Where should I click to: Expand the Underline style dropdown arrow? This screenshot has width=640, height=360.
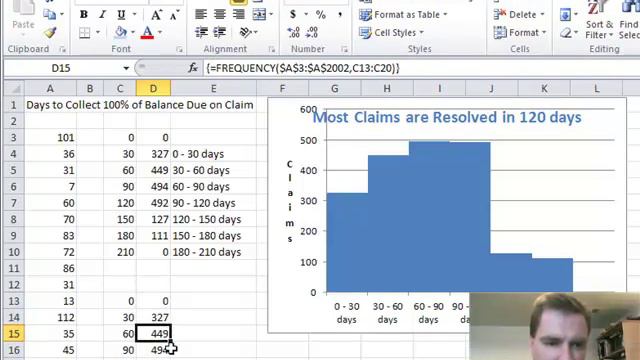[134, 15]
